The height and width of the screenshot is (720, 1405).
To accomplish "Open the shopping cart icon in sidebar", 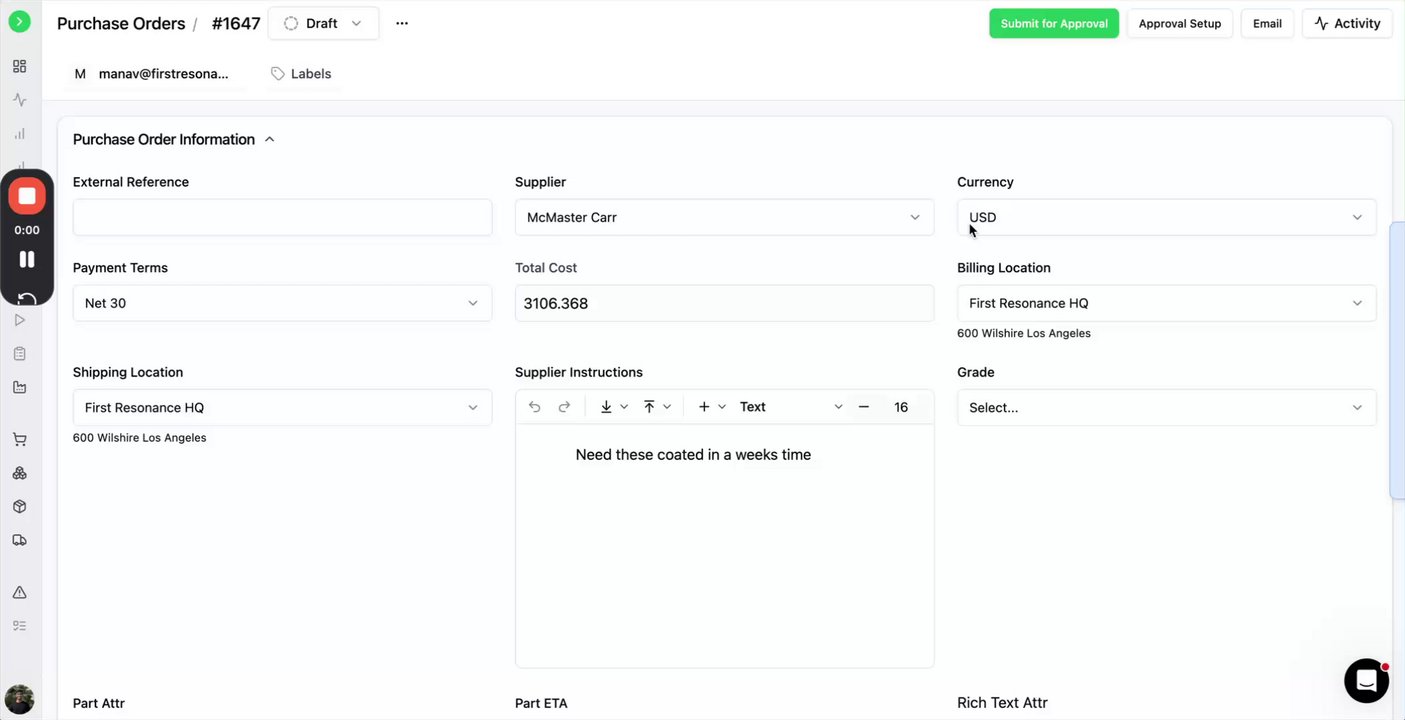I will pos(19,440).
